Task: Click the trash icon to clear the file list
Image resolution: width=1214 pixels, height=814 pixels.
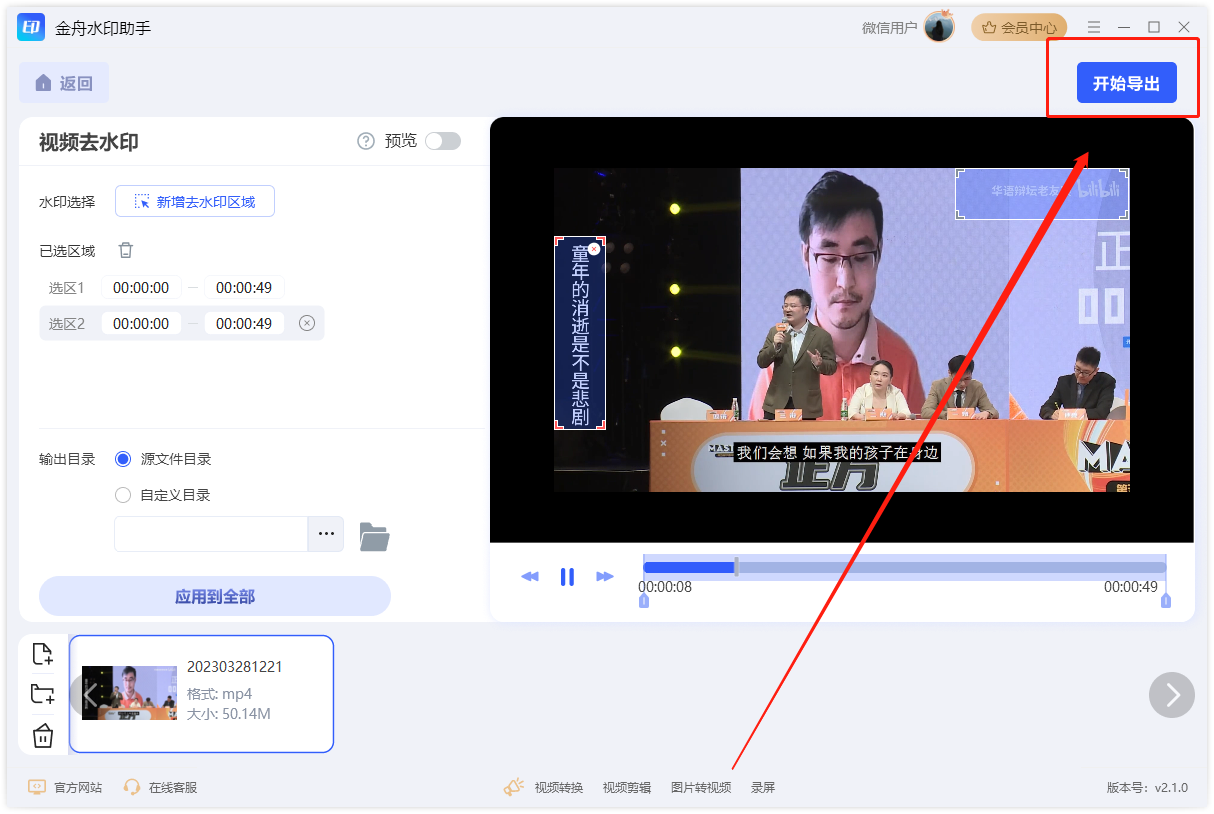Action: (x=43, y=735)
